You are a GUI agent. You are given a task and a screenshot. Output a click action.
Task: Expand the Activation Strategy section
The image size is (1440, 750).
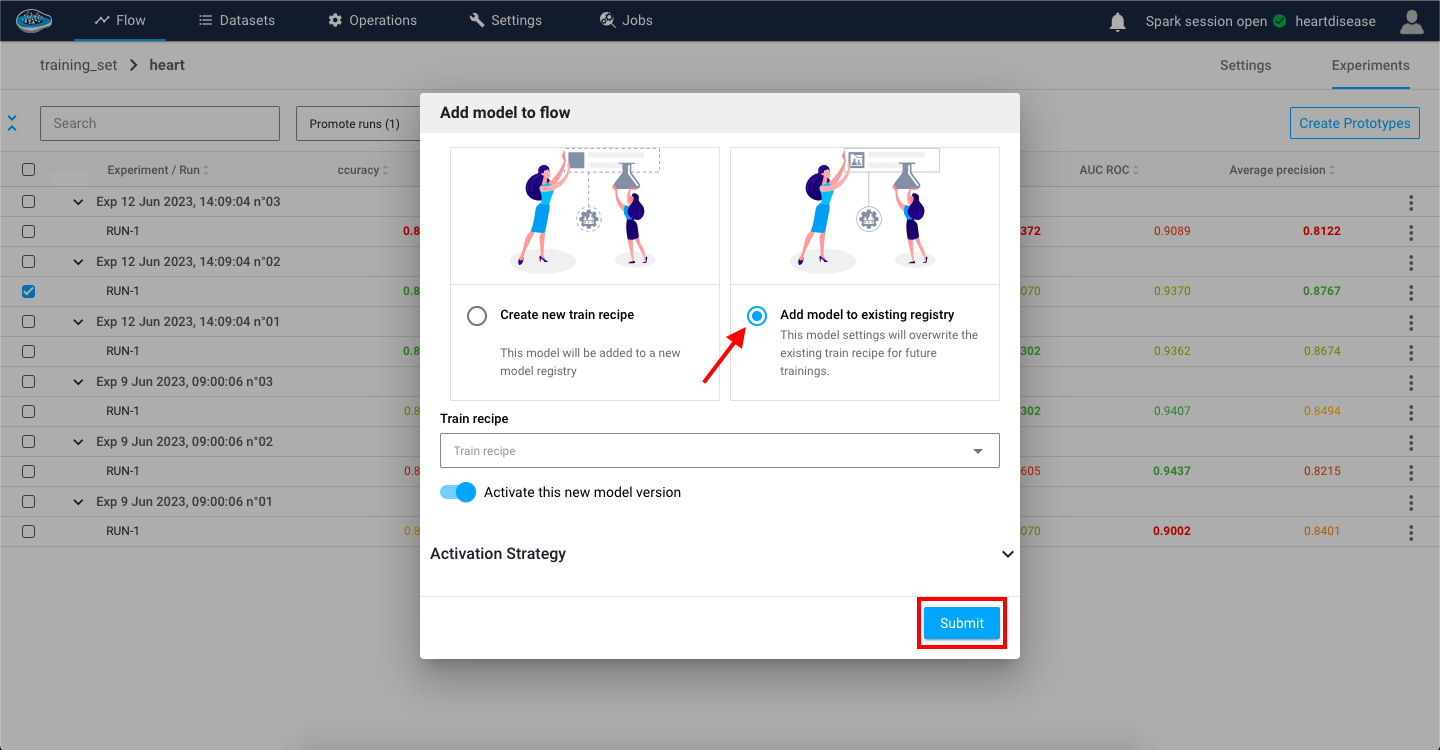[1007, 554]
